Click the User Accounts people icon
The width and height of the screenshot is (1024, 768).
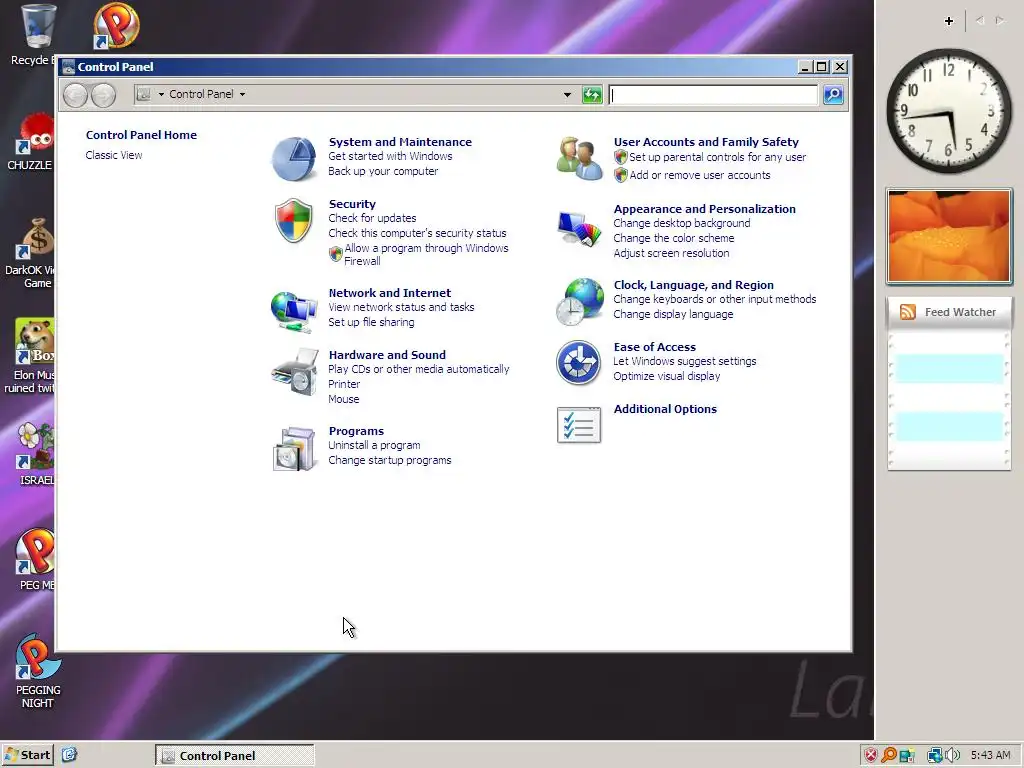point(579,159)
